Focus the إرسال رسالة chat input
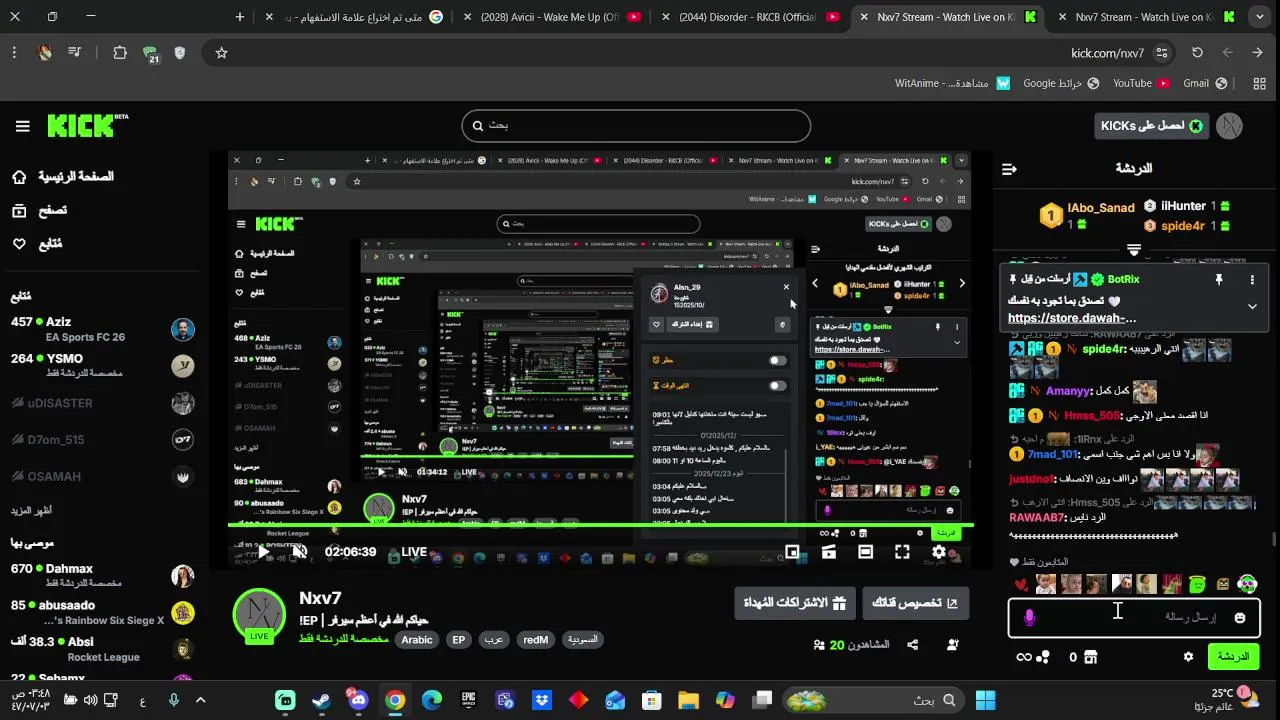 point(1134,618)
